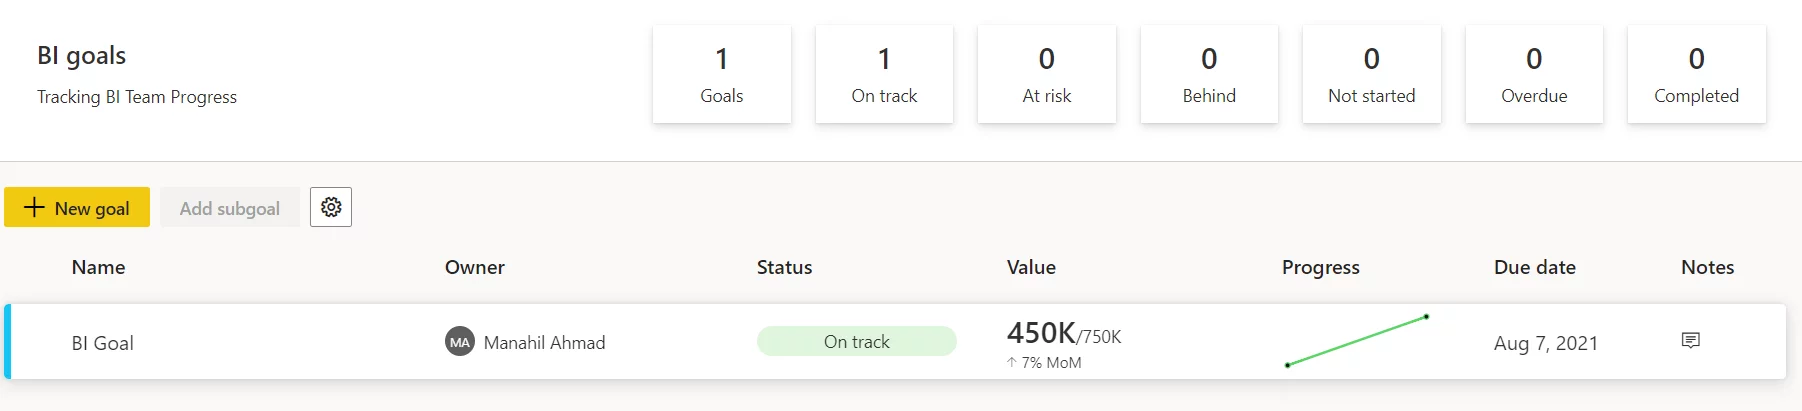Image resolution: width=1802 pixels, height=411 pixels.
Task: Filter by Completed summary card
Action: click(1697, 75)
